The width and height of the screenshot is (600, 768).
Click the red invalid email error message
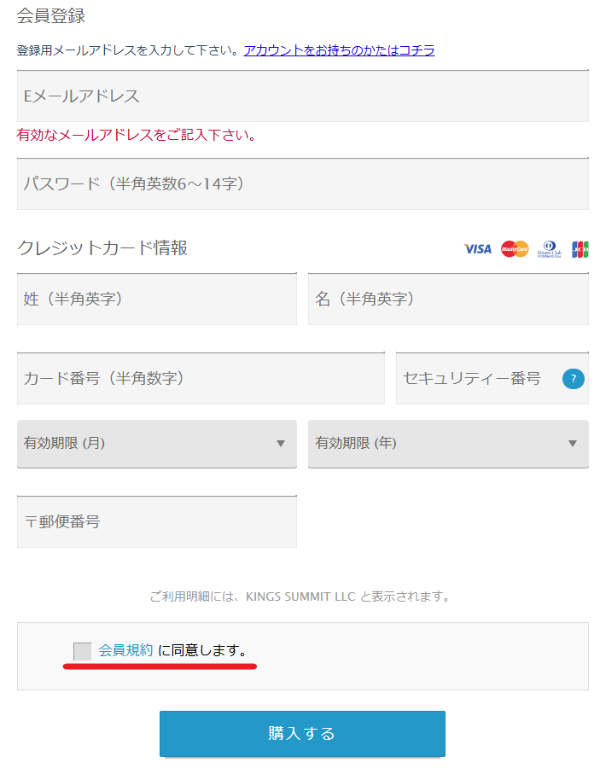coord(136,135)
